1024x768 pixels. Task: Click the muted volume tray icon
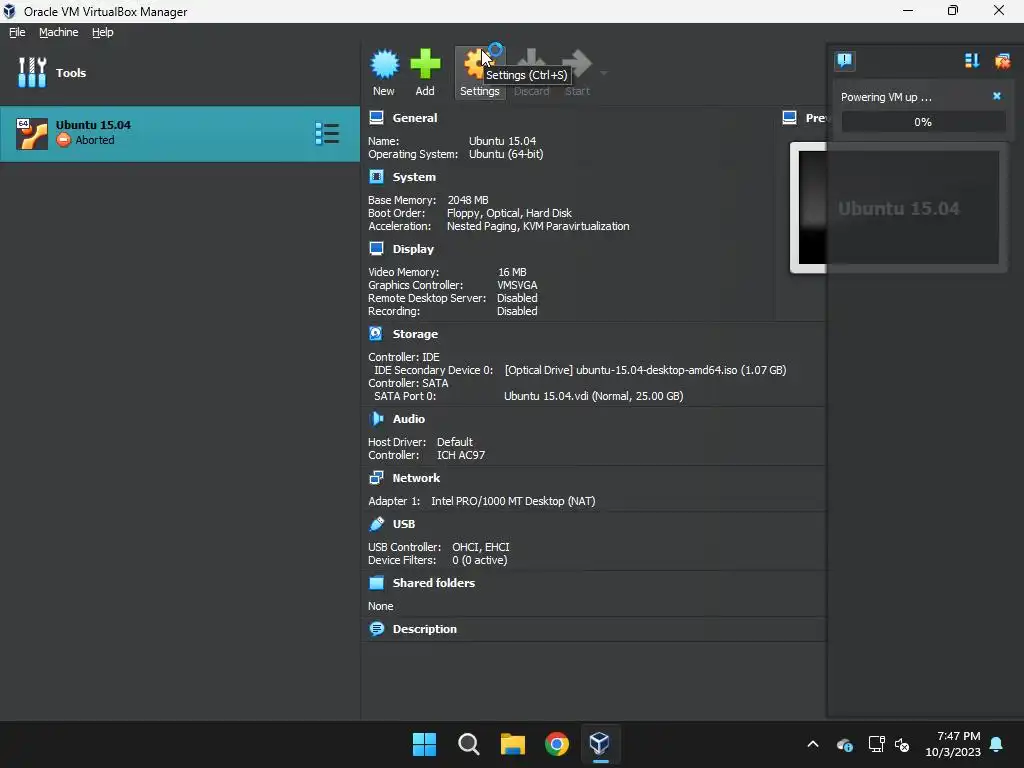point(903,744)
